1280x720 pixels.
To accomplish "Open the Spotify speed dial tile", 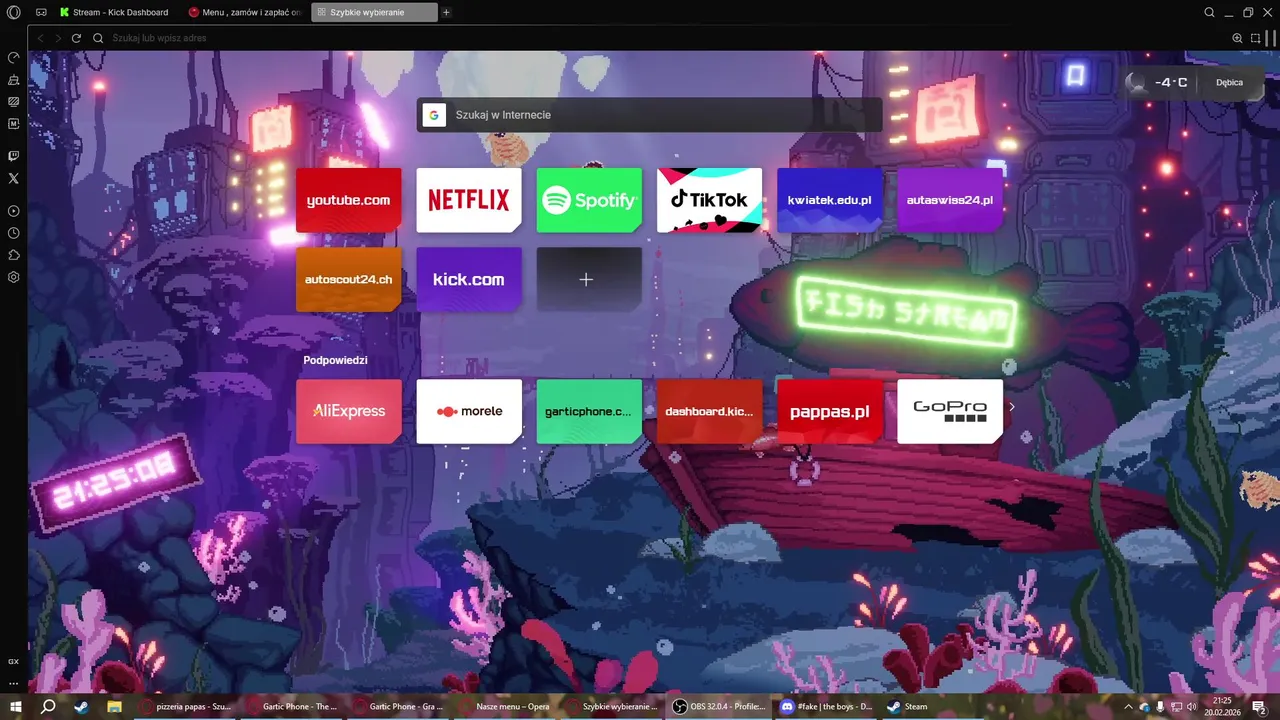I will click(x=589, y=200).
